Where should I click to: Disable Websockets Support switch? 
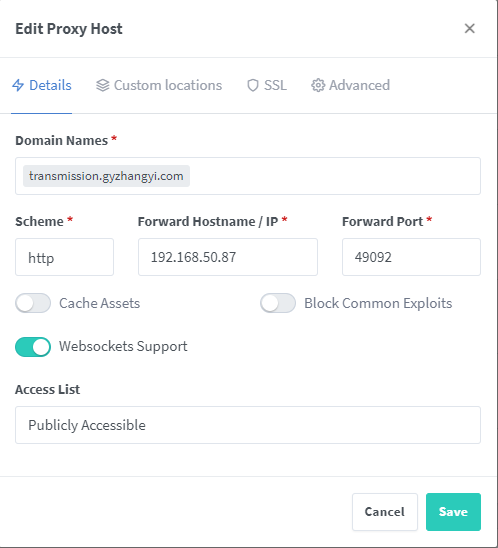(x=33, y=347)
